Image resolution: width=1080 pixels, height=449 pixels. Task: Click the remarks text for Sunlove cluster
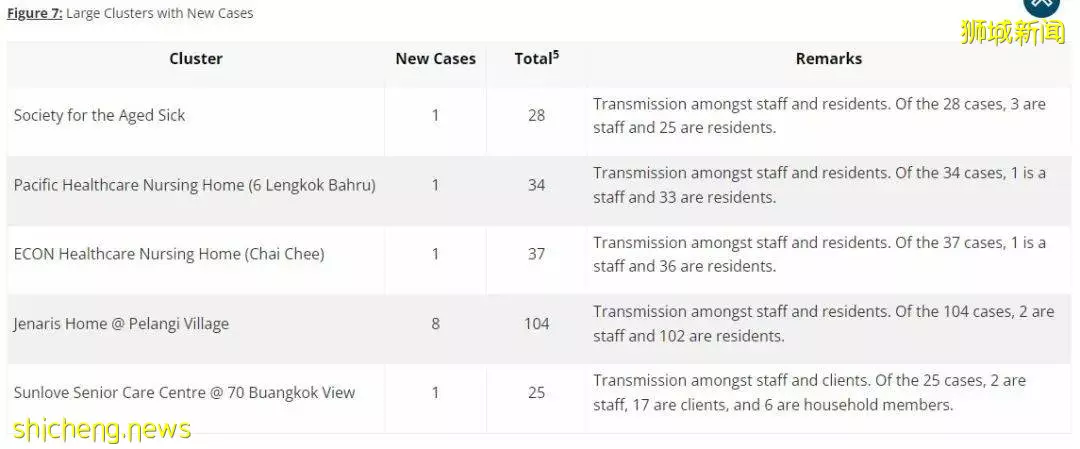click(809, 393)
